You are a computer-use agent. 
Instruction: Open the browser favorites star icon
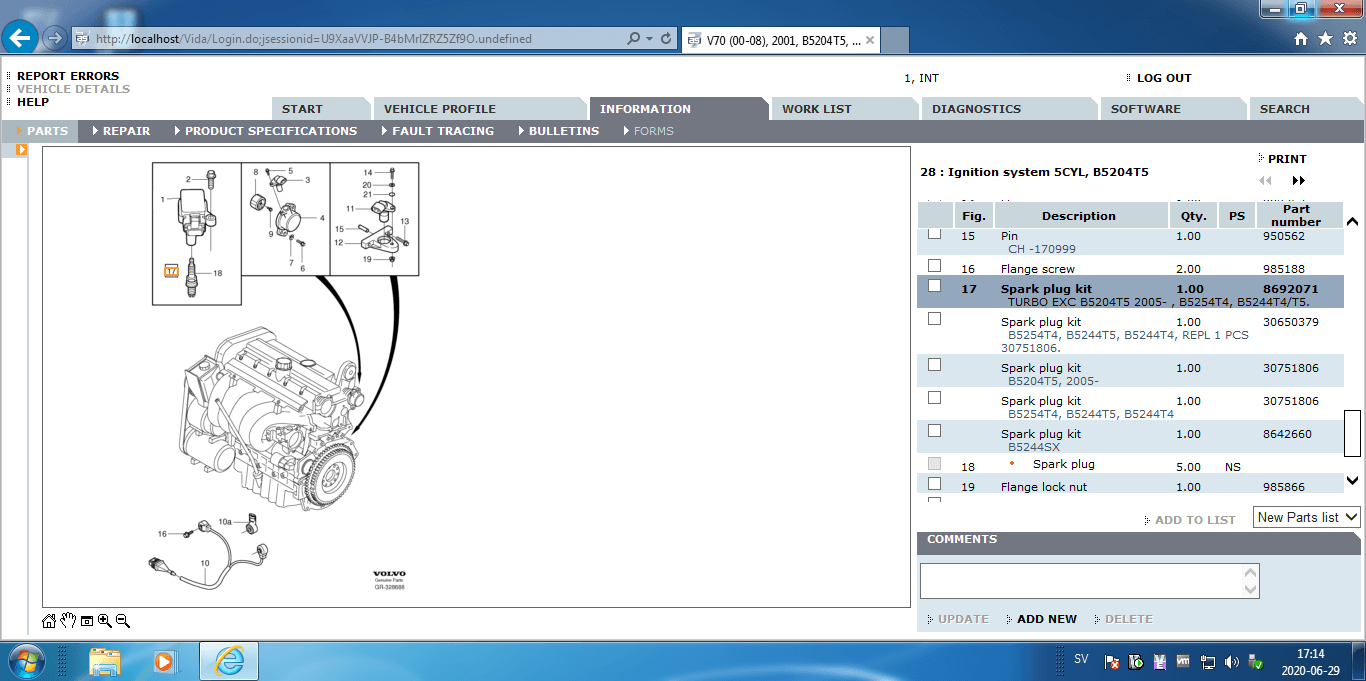point(1325,38)
